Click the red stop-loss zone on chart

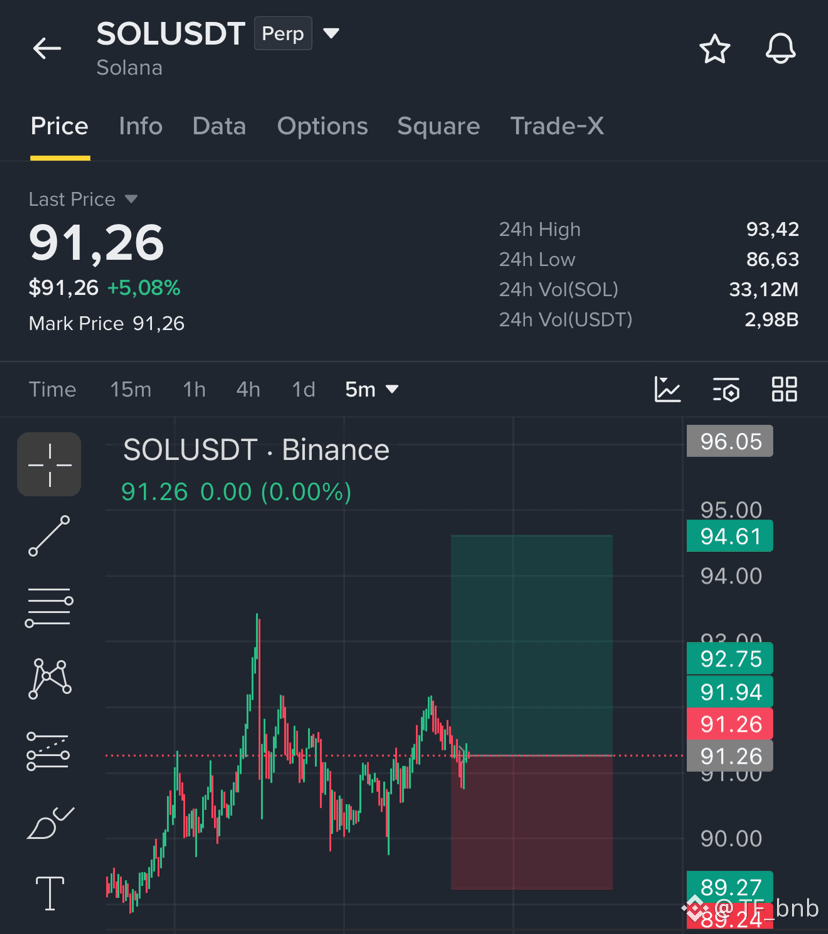tap(531, 823)
